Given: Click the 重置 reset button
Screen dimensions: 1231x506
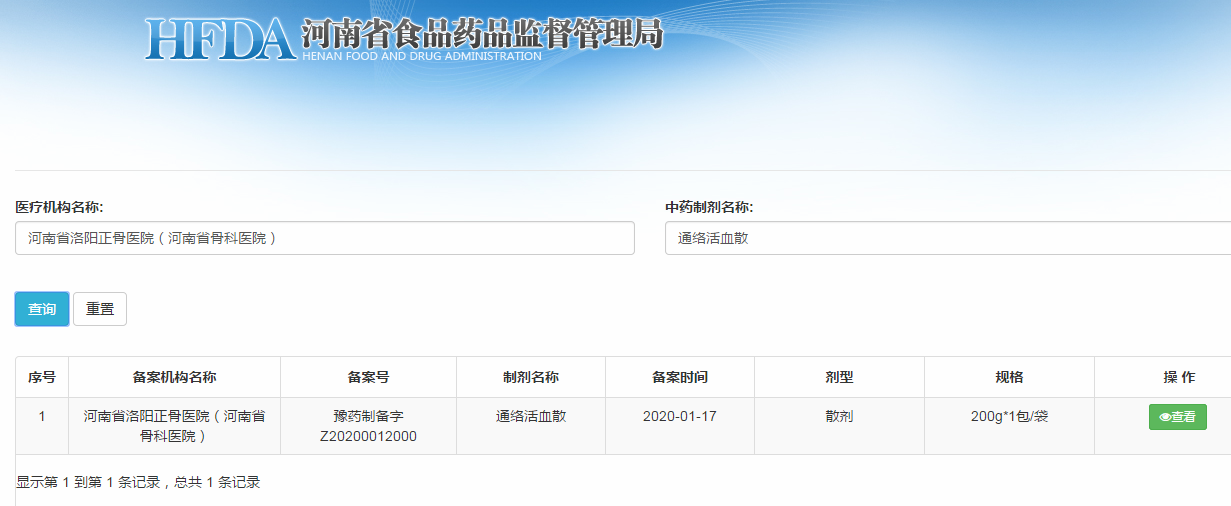Looking at the screenshot, I should (x=100, y=309).
